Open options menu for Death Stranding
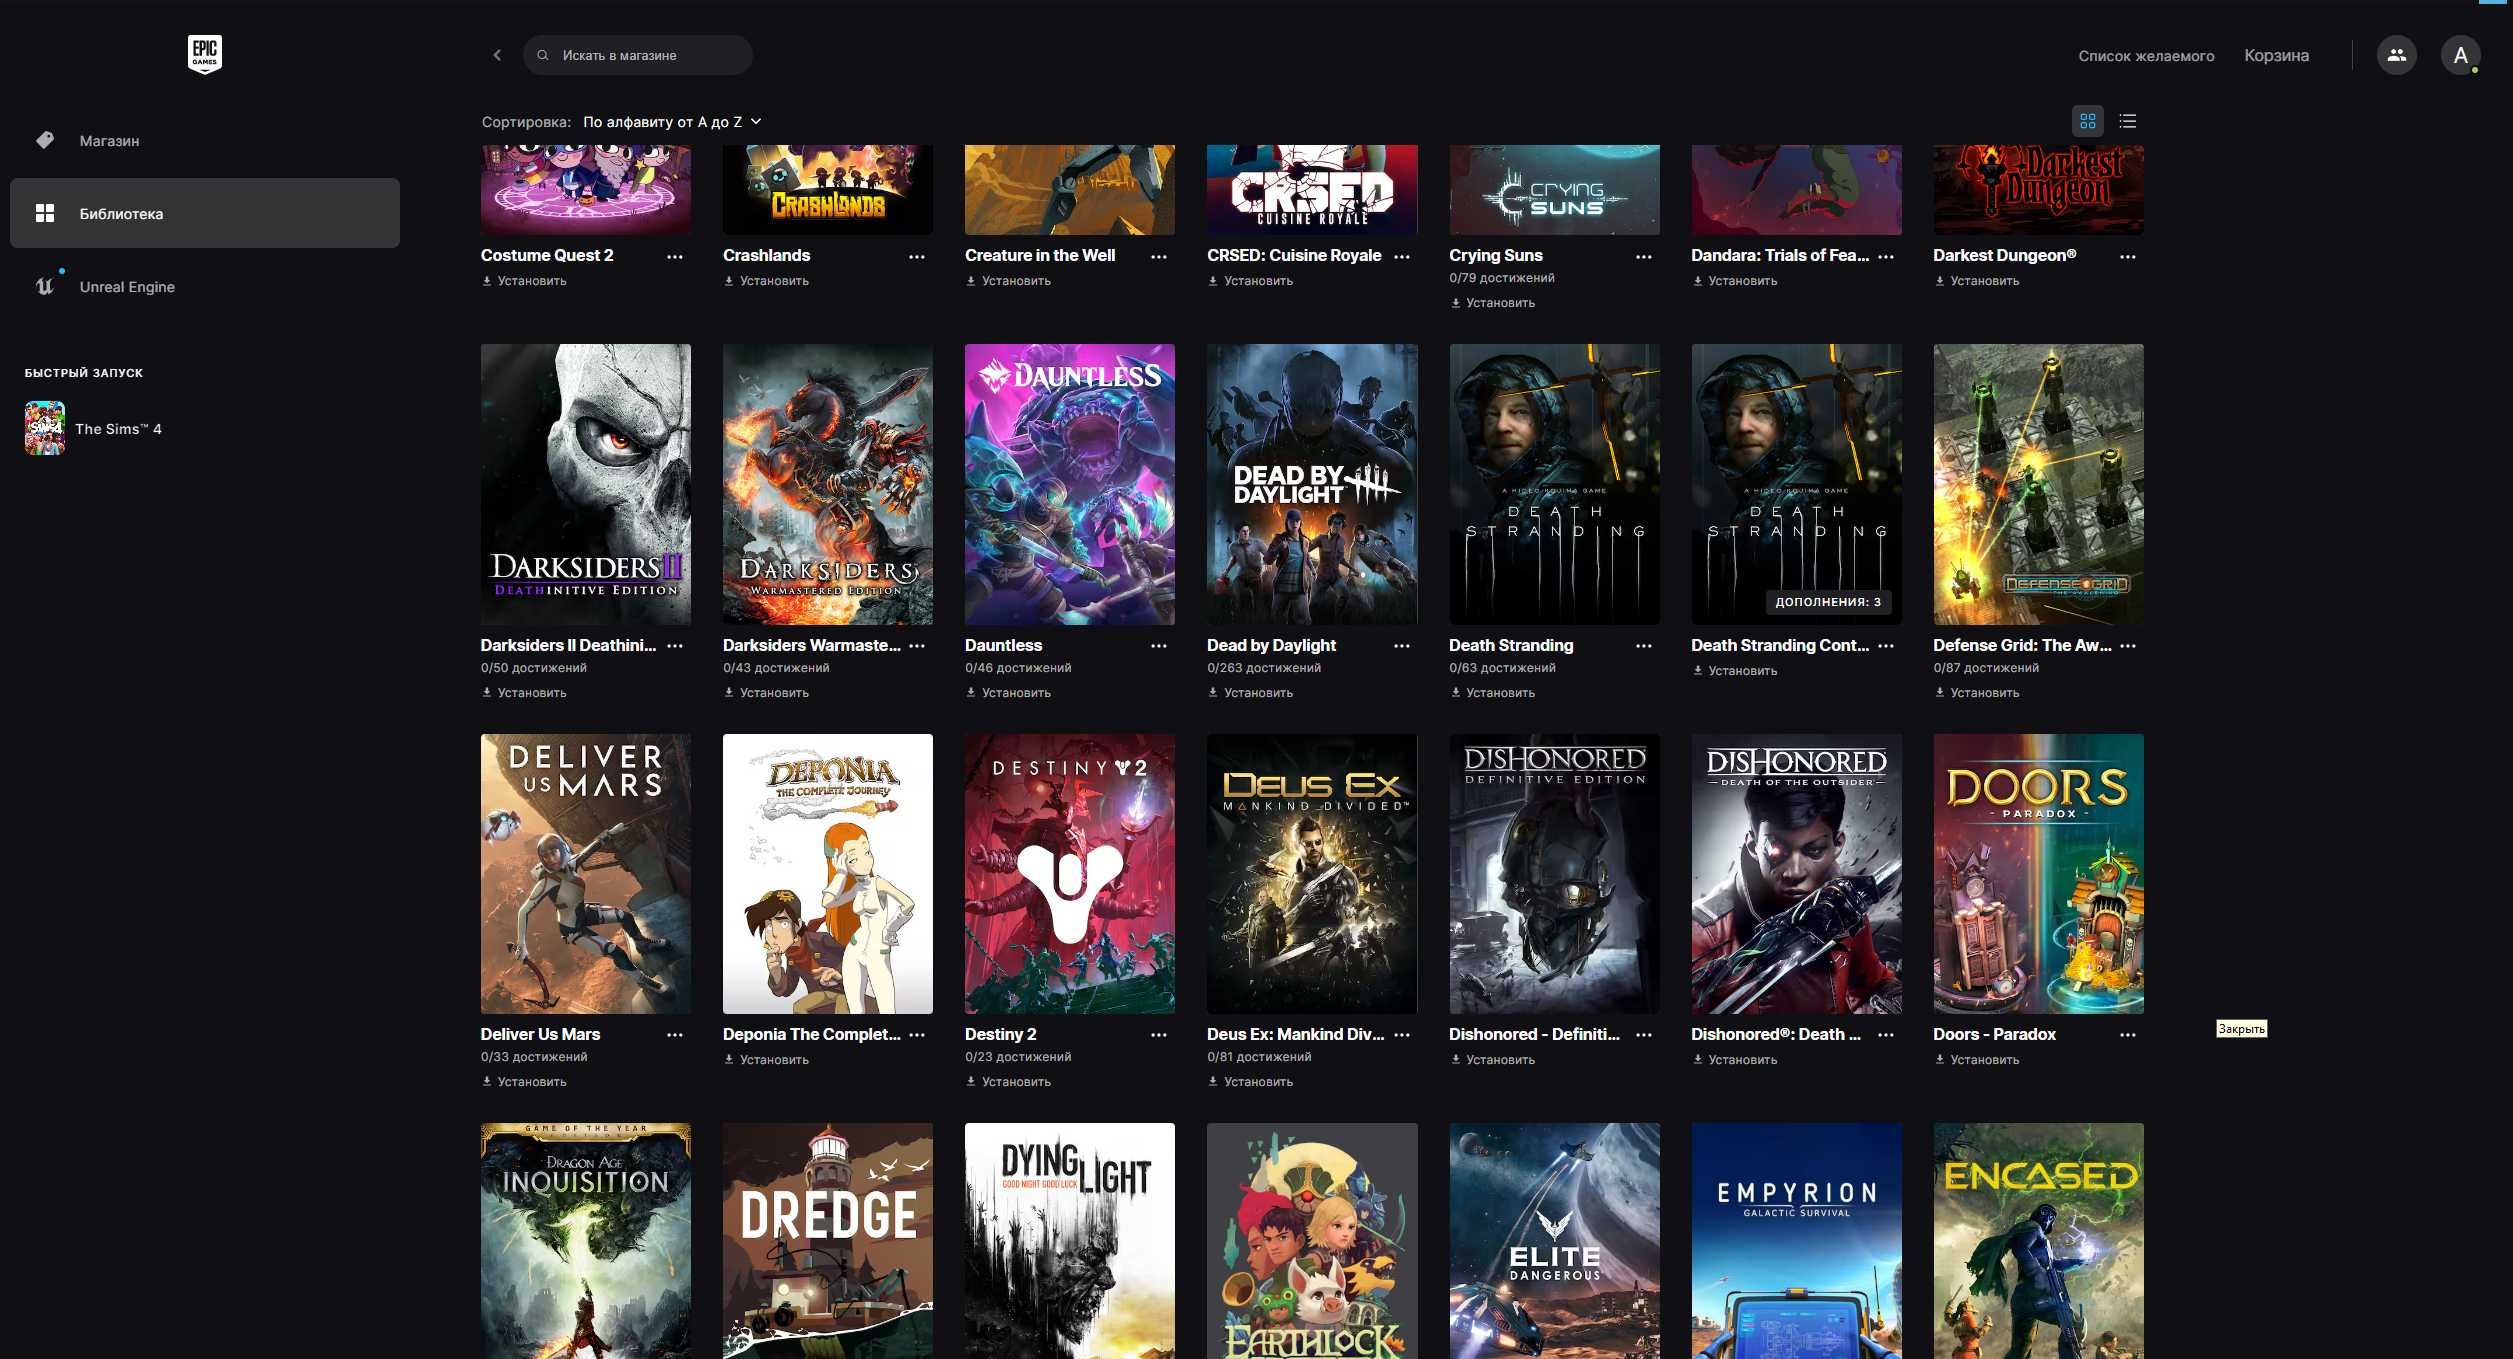 click(1644, 646)
